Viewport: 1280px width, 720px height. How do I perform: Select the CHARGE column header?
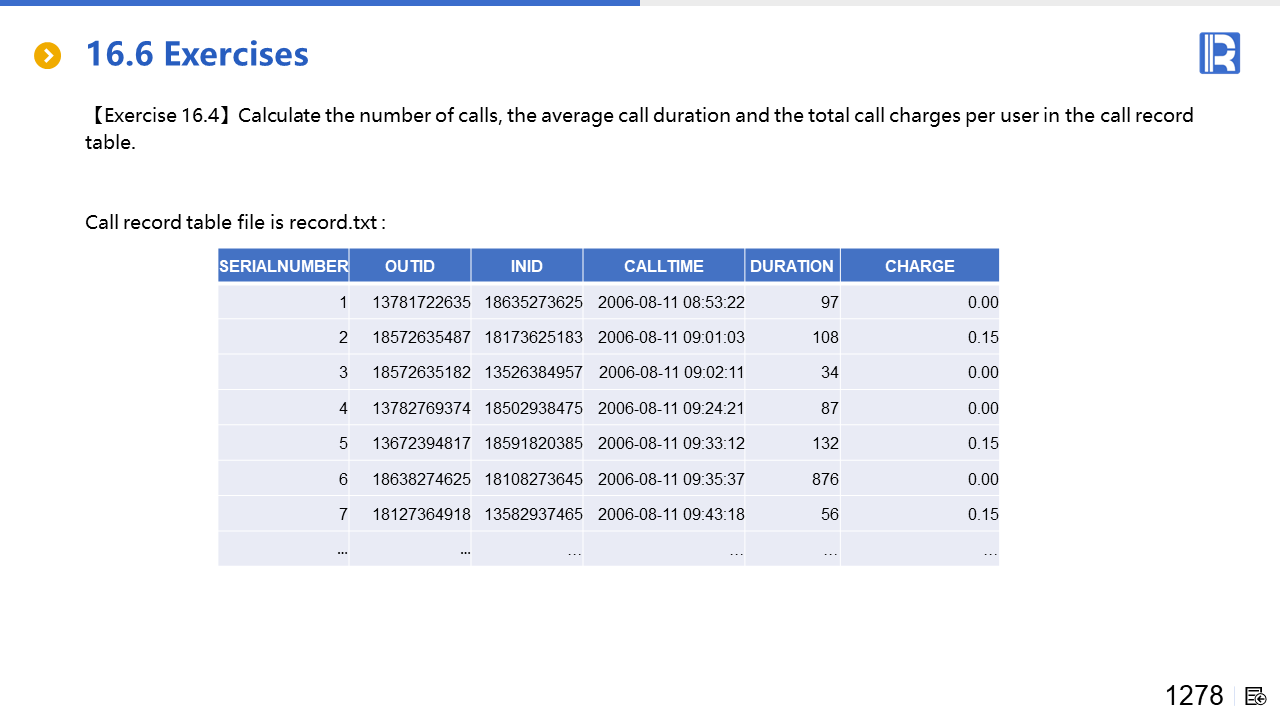click(920, 266)
